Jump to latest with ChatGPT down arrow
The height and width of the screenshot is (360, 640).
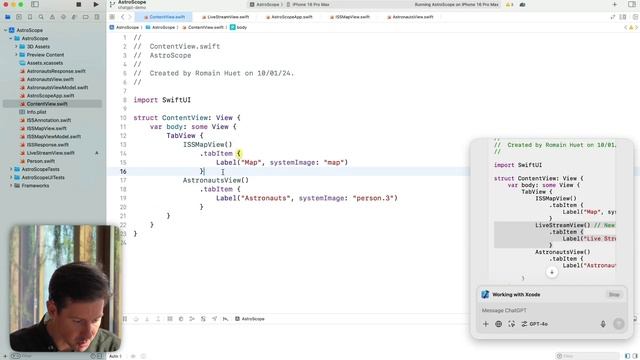click(552, 272)
